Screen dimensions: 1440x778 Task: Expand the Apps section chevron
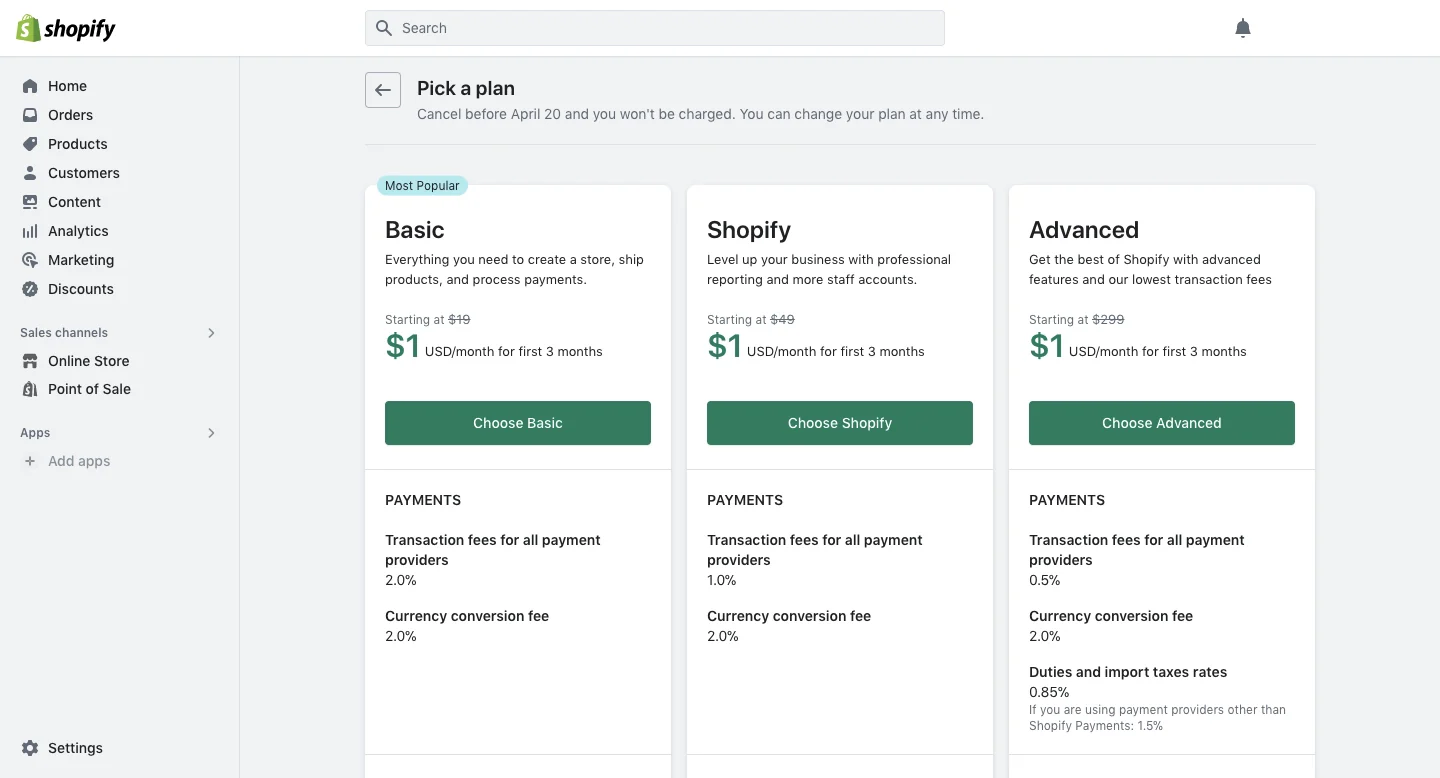coord(211,433)
